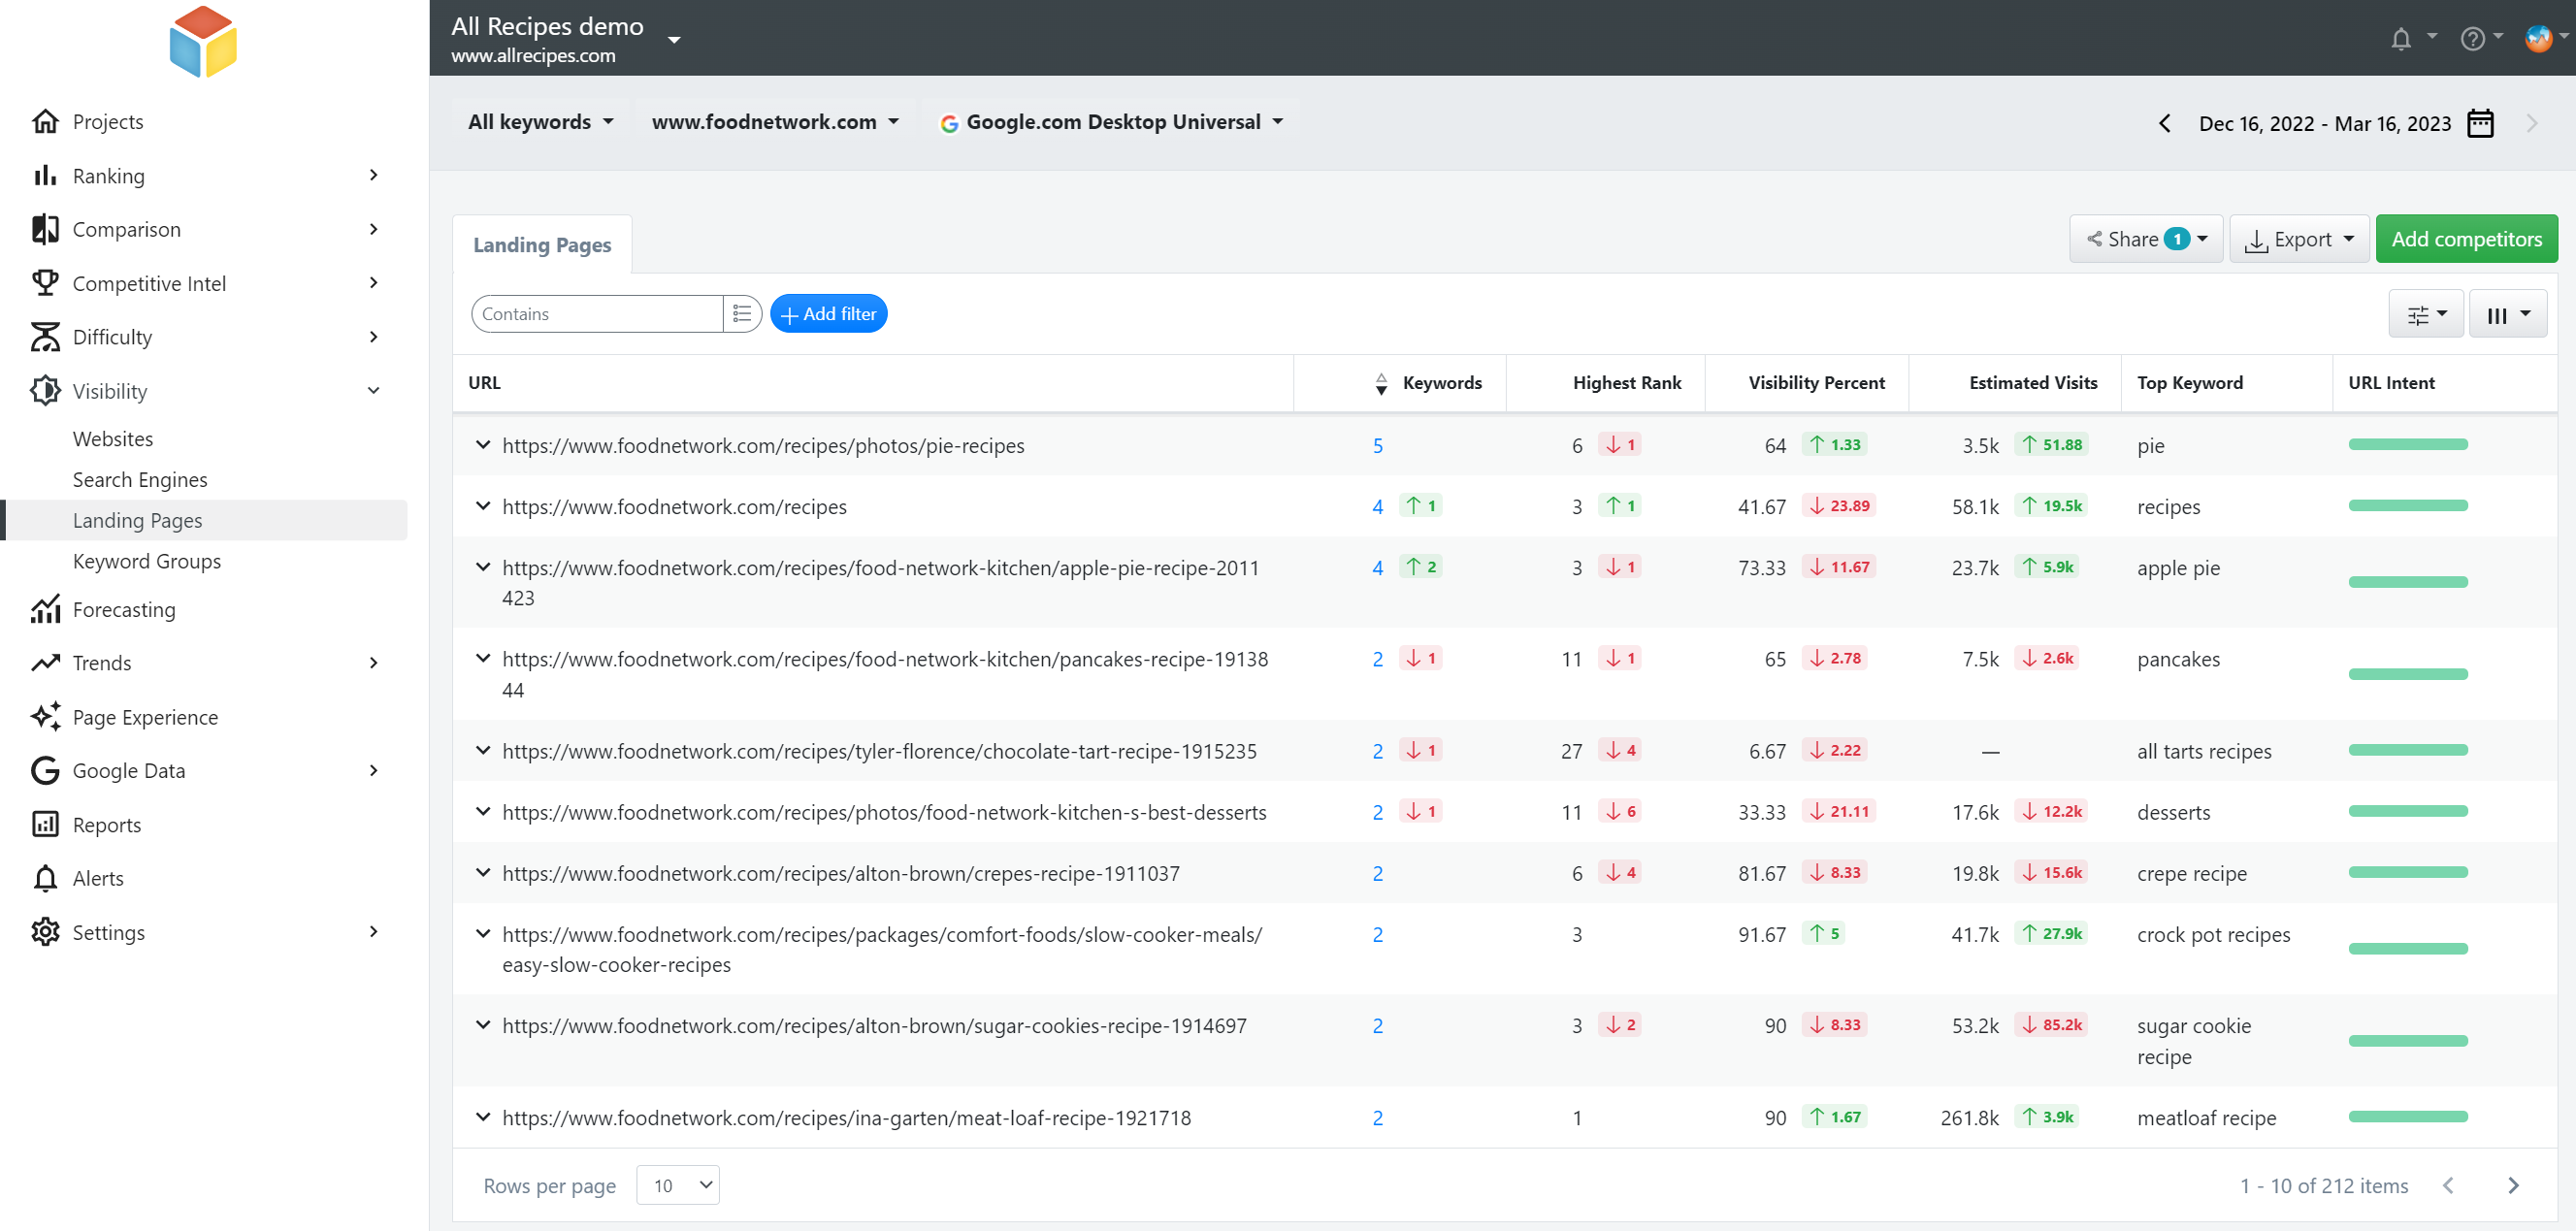Click the Ranking sidebar icon
This screenshot has width=2576, height=1231.
click(45, 175)
